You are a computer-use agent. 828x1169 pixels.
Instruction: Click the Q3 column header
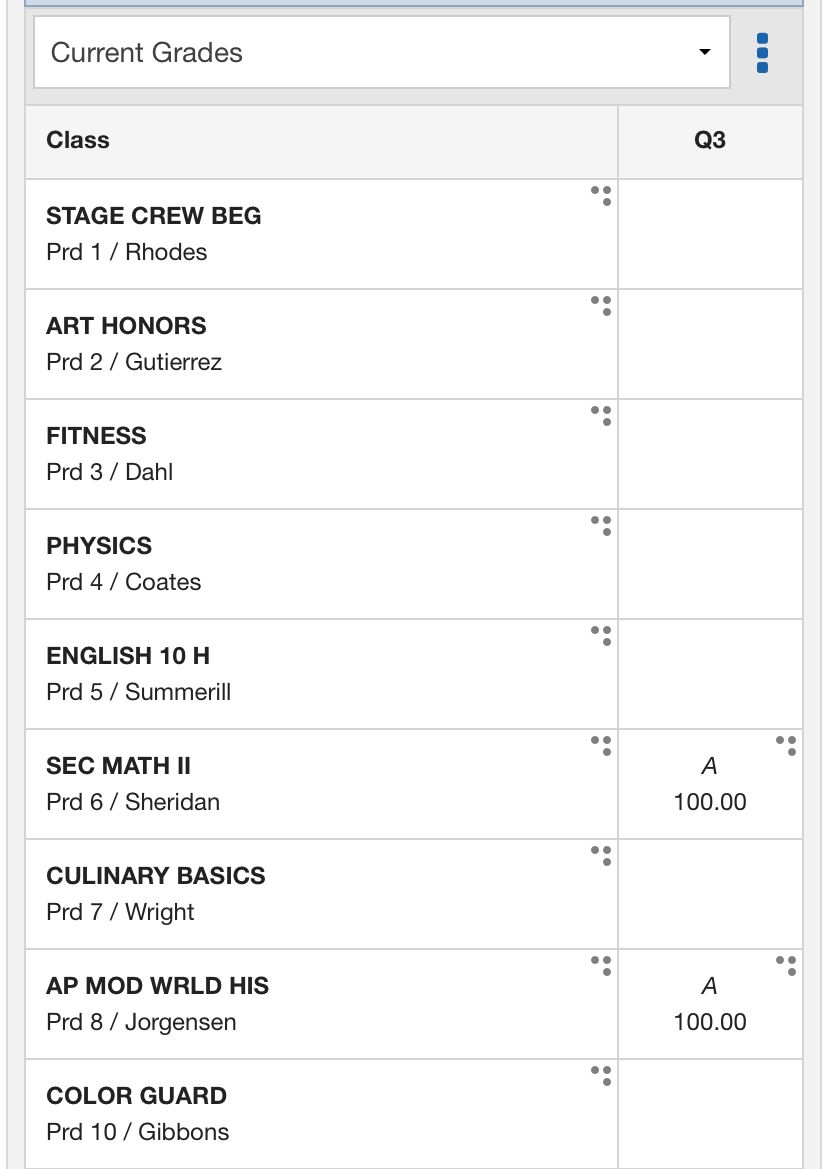[x=710, y=140]
